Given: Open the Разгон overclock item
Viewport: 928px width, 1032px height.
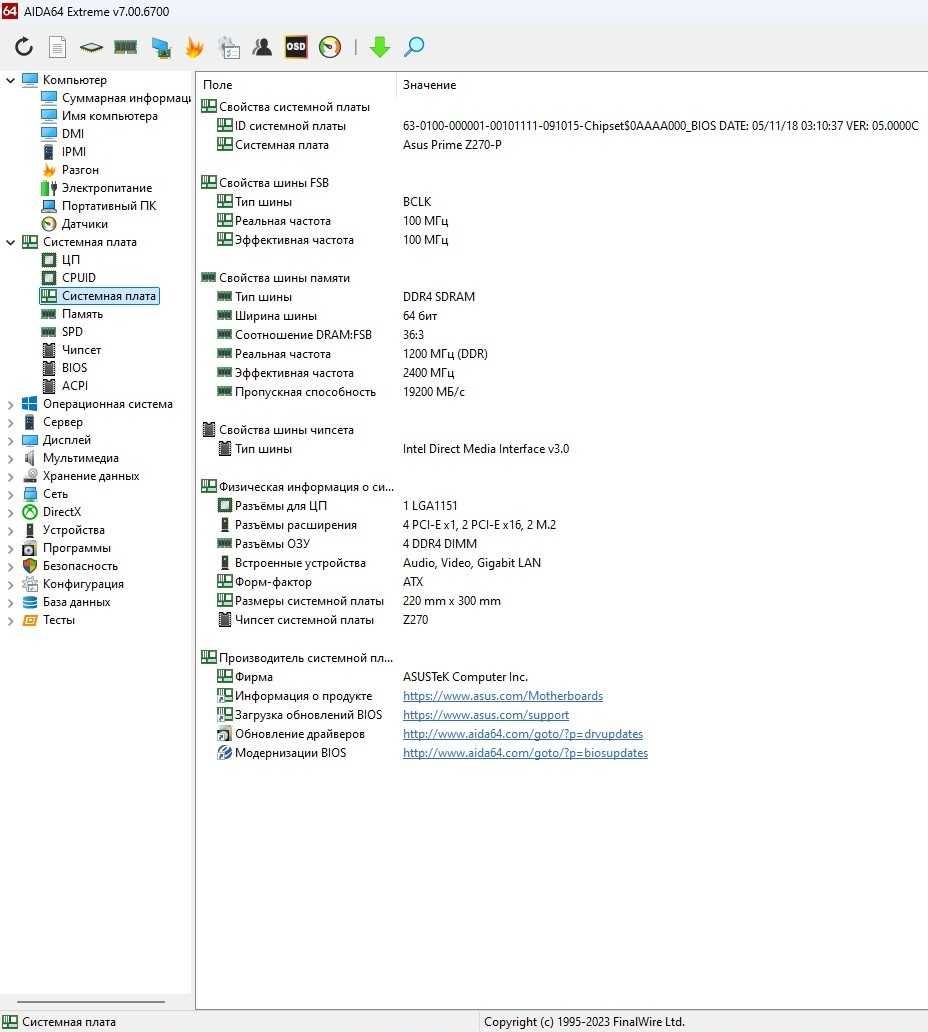Looking at the screenshot, I should 70,170.
